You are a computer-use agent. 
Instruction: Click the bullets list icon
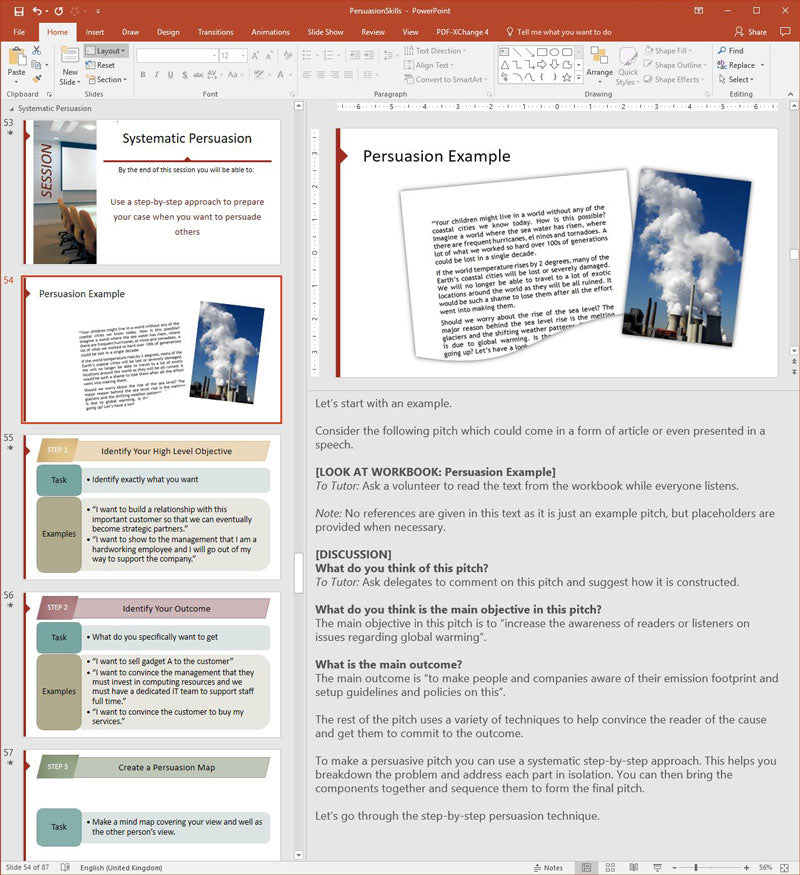point(309,55)
